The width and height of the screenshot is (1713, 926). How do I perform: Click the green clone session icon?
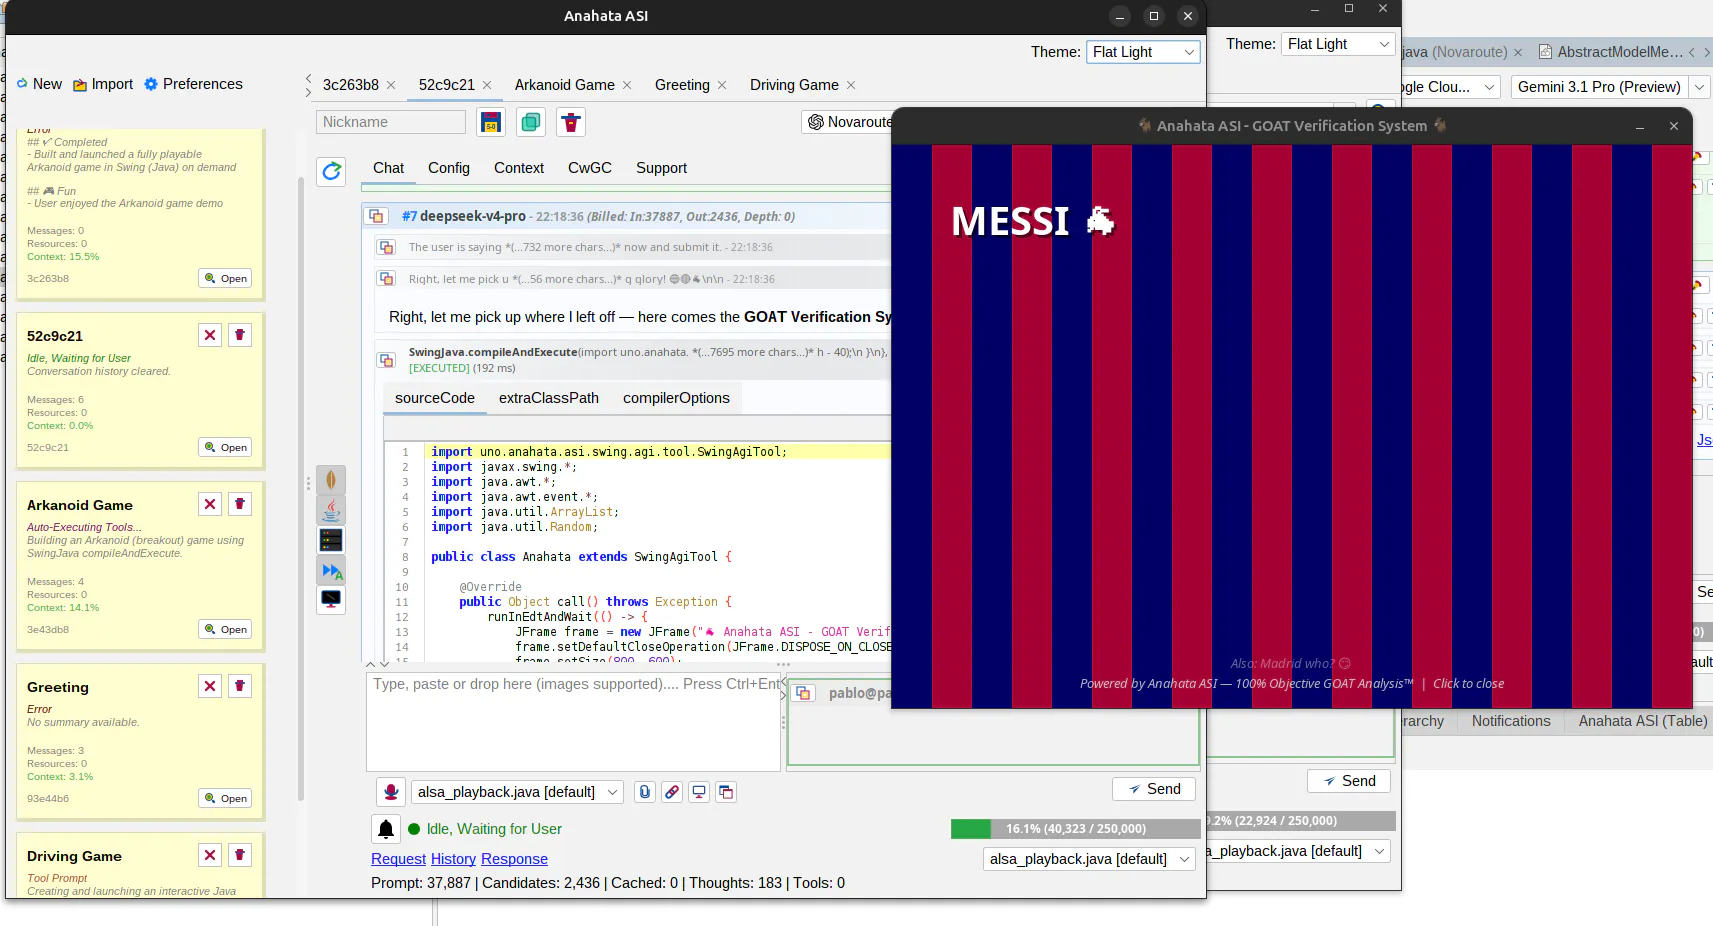click(x=531, y=122)
